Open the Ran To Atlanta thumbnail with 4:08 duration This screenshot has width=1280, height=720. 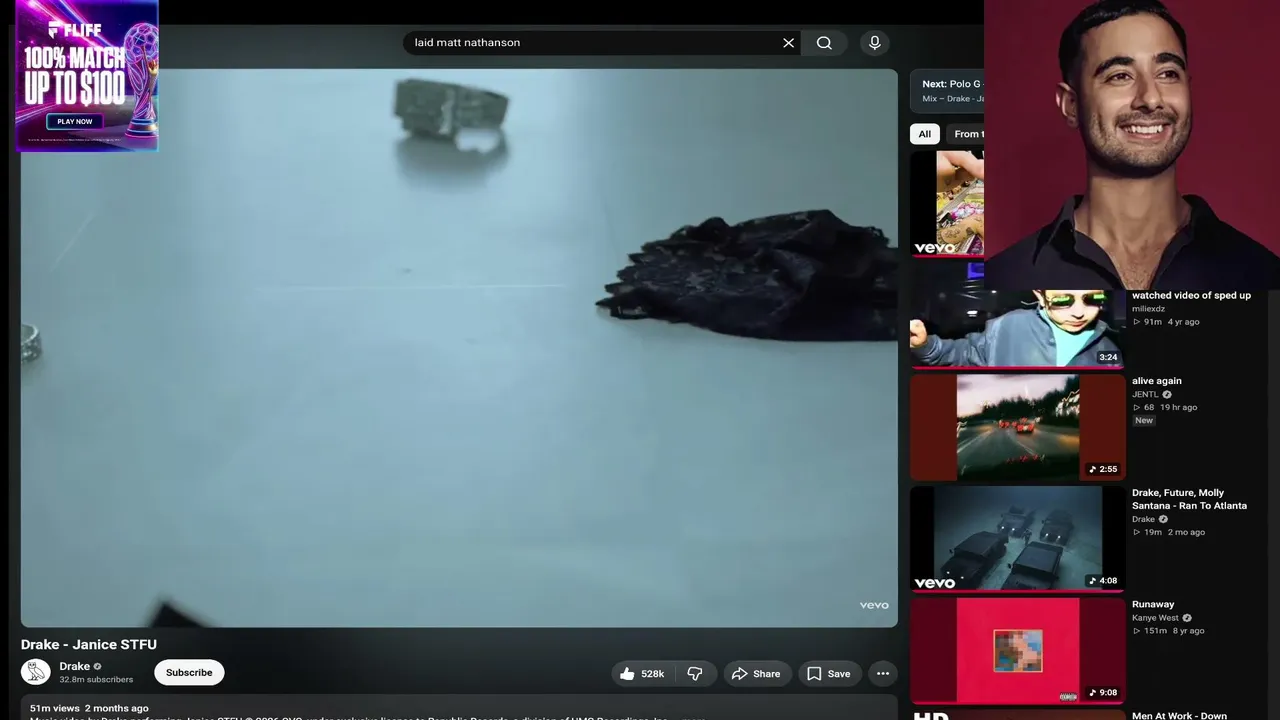[x=1017, y=539]
